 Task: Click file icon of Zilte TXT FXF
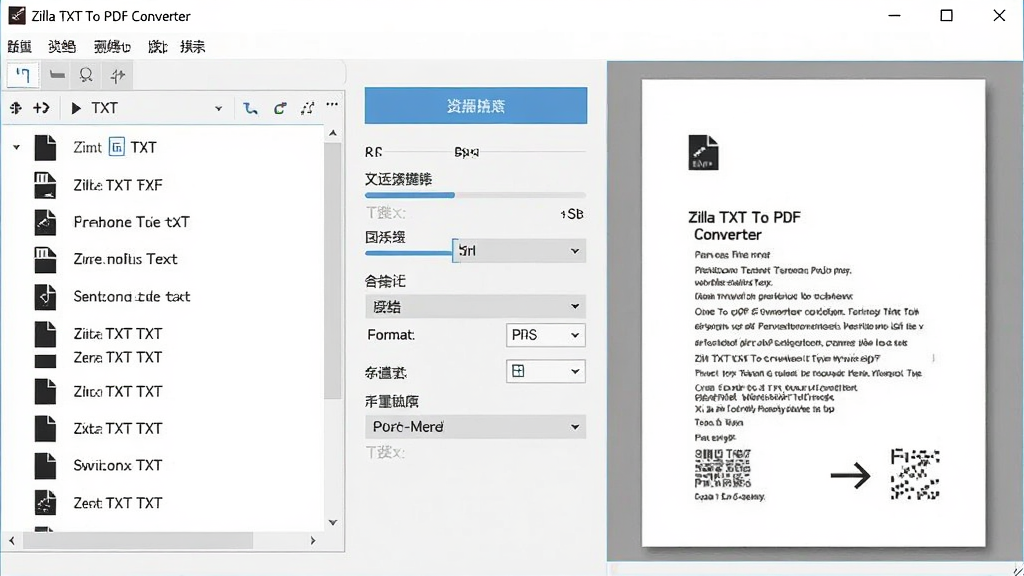[x=45, y=185]
